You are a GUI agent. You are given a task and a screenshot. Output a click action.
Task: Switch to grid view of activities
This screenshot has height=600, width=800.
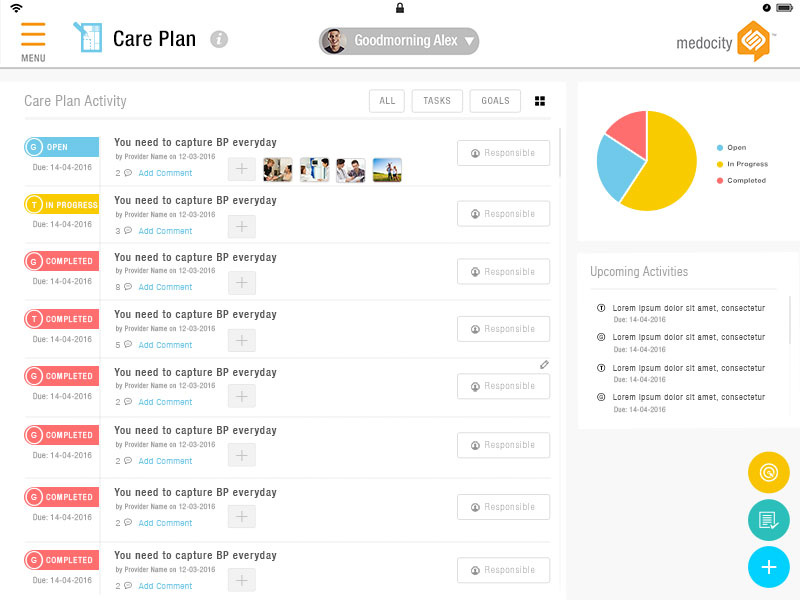pyautogui.click(x=540, y=100)
